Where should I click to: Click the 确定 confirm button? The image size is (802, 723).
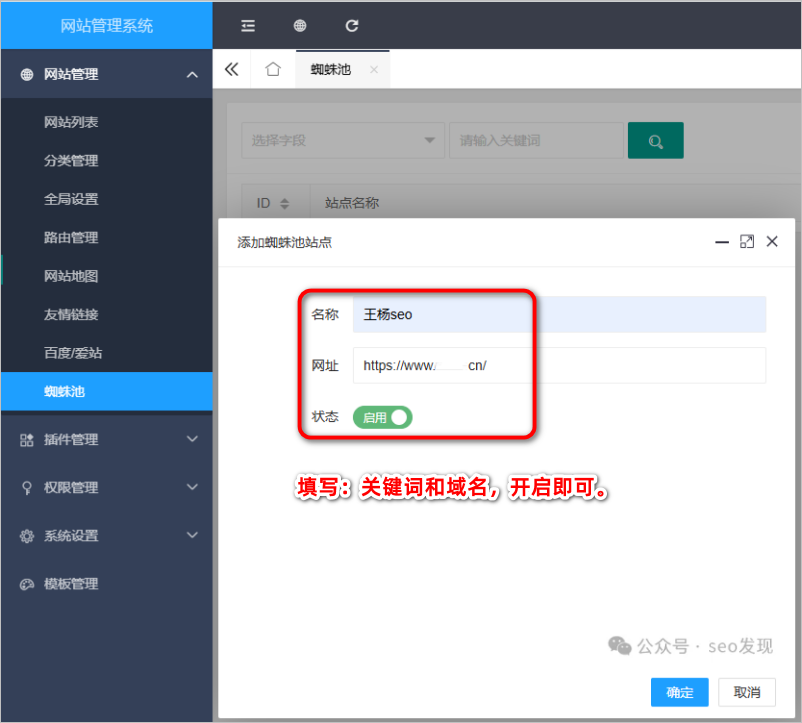(x=679, y=692)
